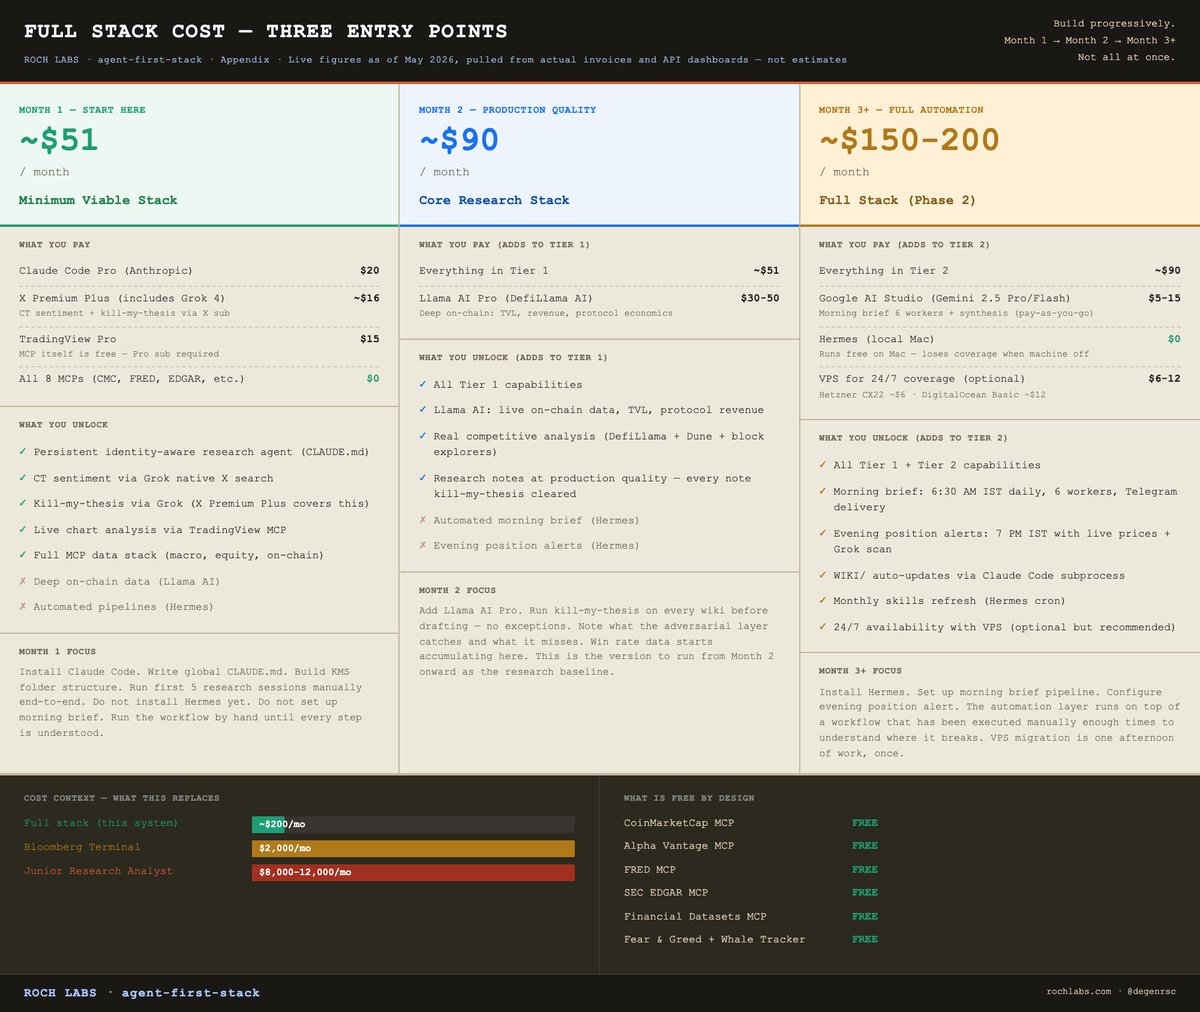
Task: Click the $20 Claude Code price
Action: coord(370,271)
